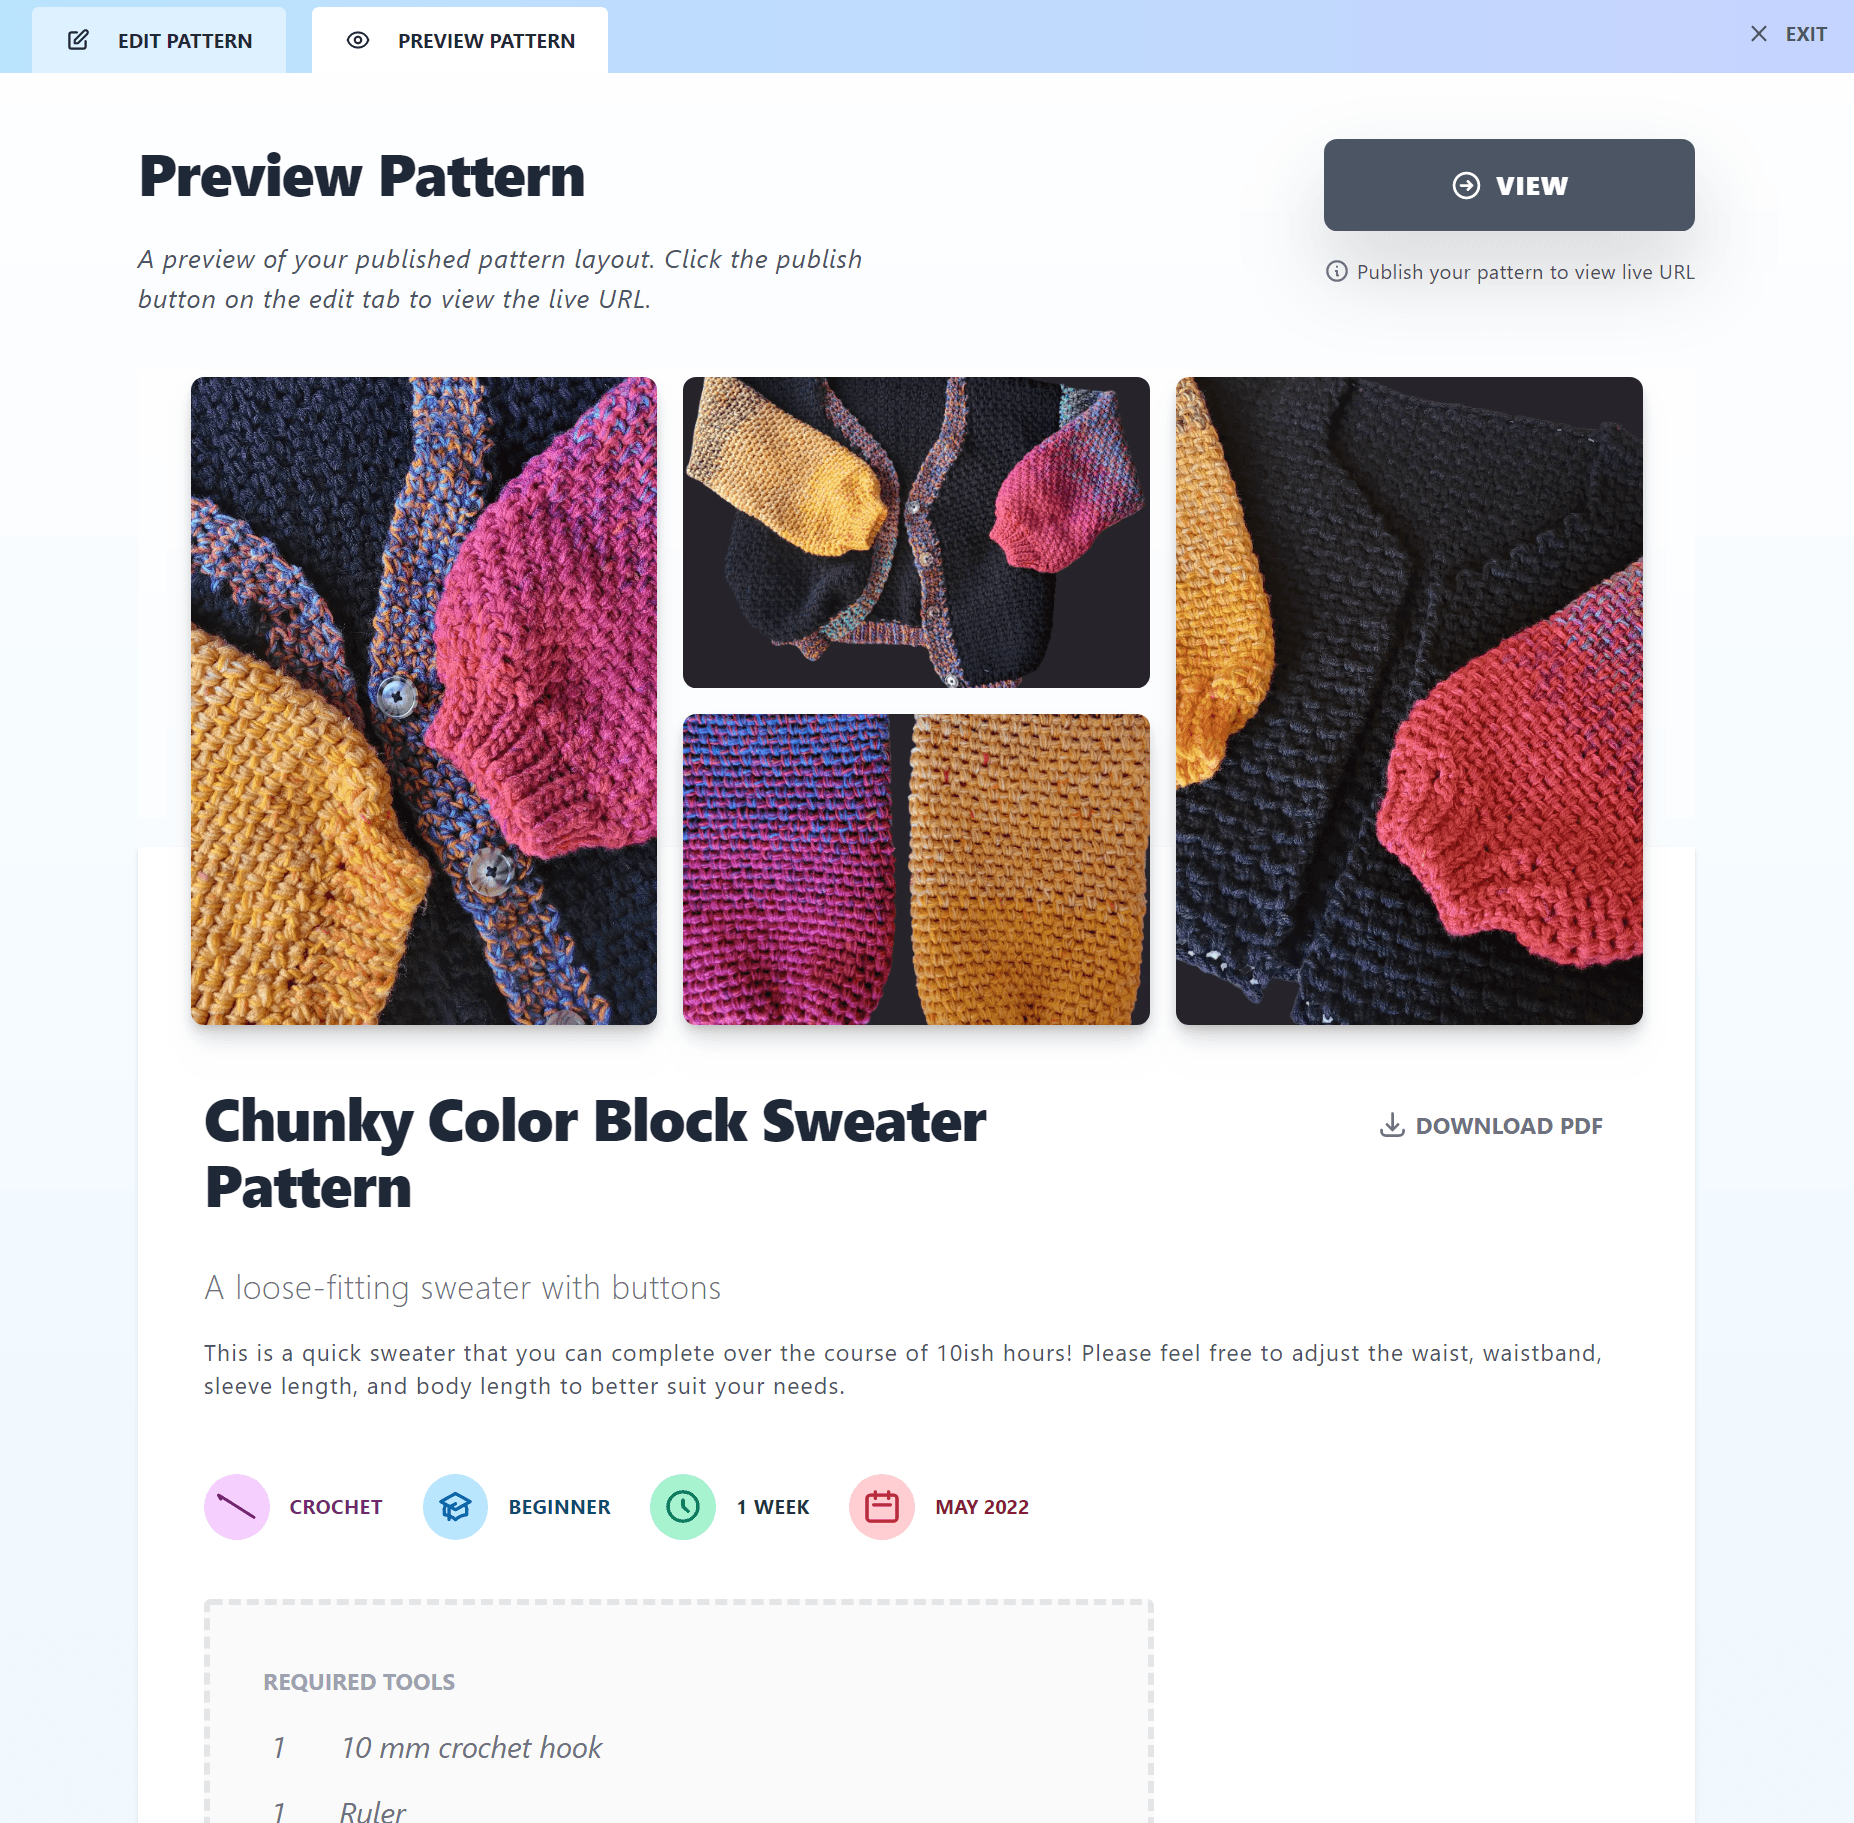Click the X icon beside Exit
This screenshot has height=1823, width=1854.
coord(1757,33)
